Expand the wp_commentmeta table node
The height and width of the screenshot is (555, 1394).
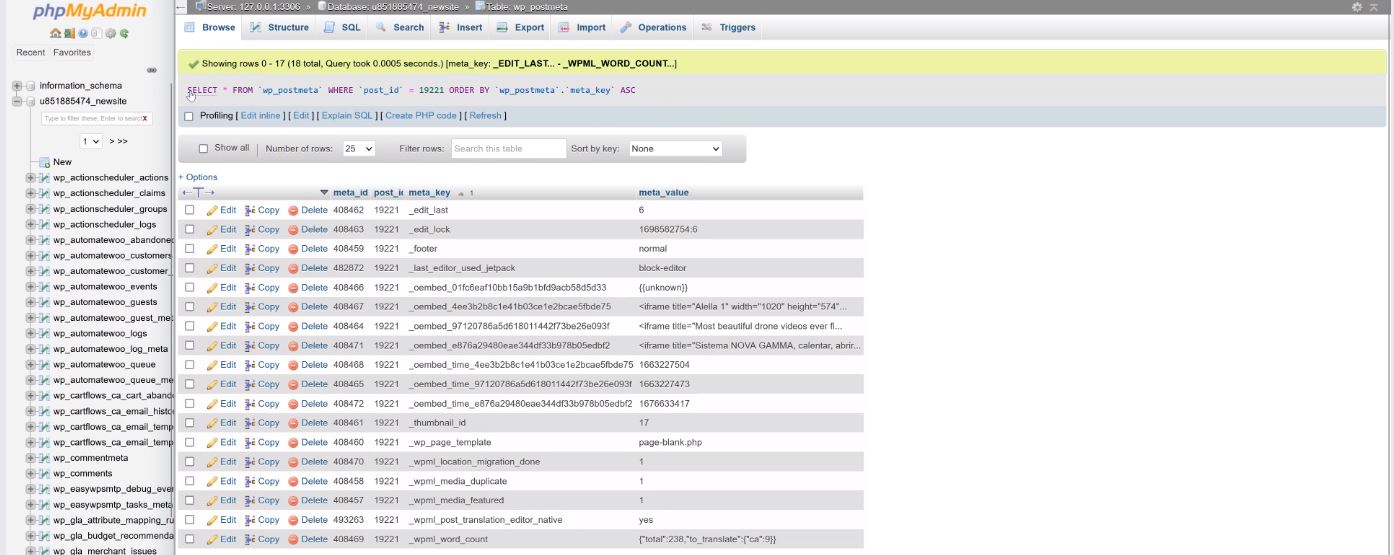[31, 458]
